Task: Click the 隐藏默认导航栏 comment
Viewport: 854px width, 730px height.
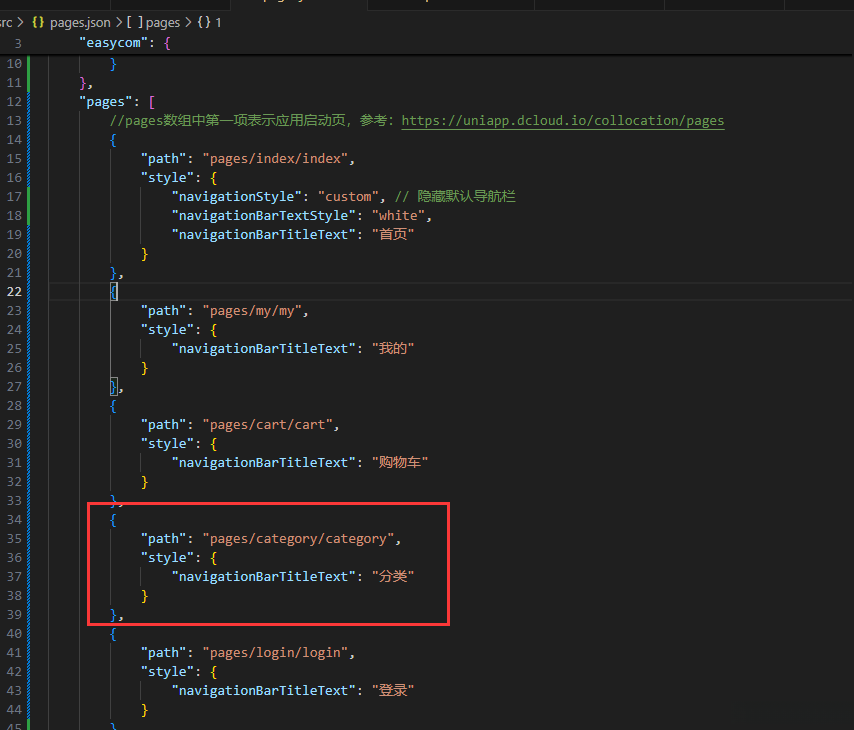Action: 455,196
